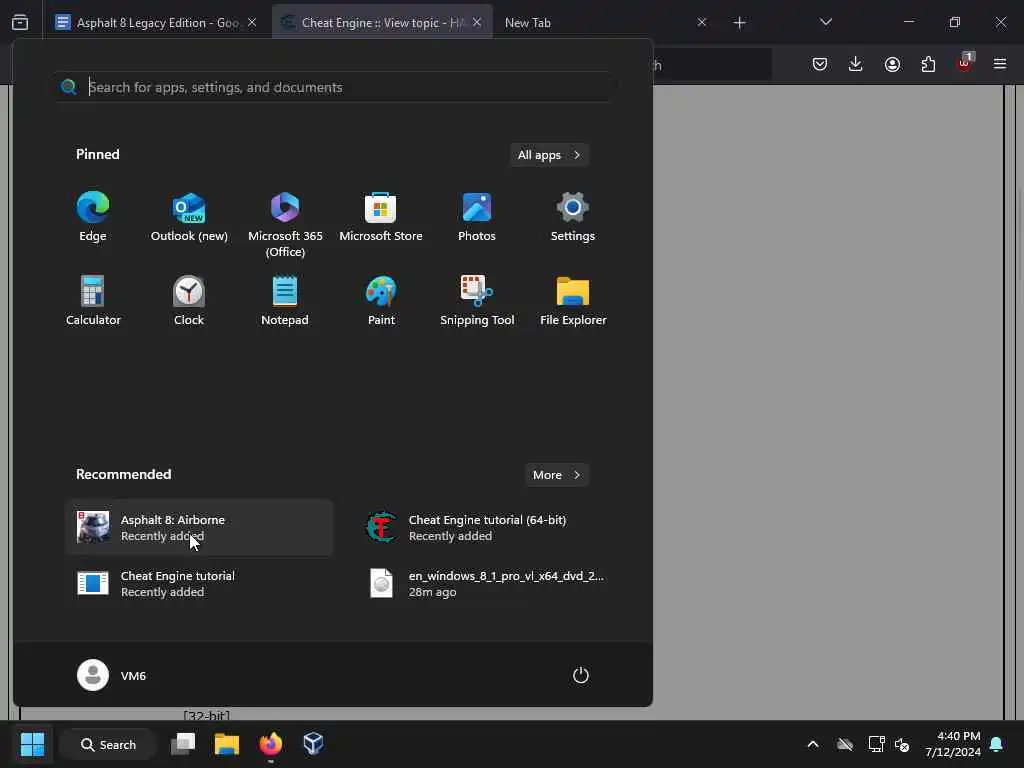This screenshot has height=768, width=1024.
Task: Switch to Firefox on the taskbar
Action: 270,744
